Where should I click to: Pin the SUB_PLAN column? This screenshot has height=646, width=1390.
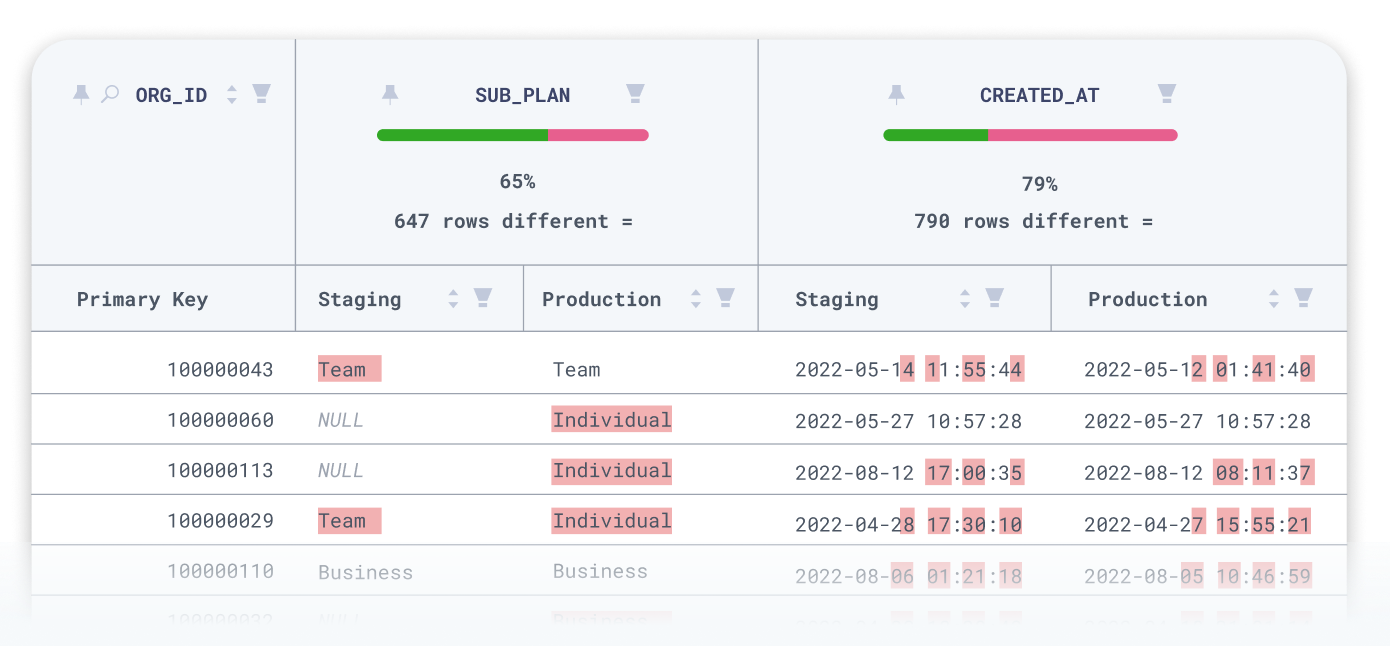pyautogui.click(x=390, y=93)
